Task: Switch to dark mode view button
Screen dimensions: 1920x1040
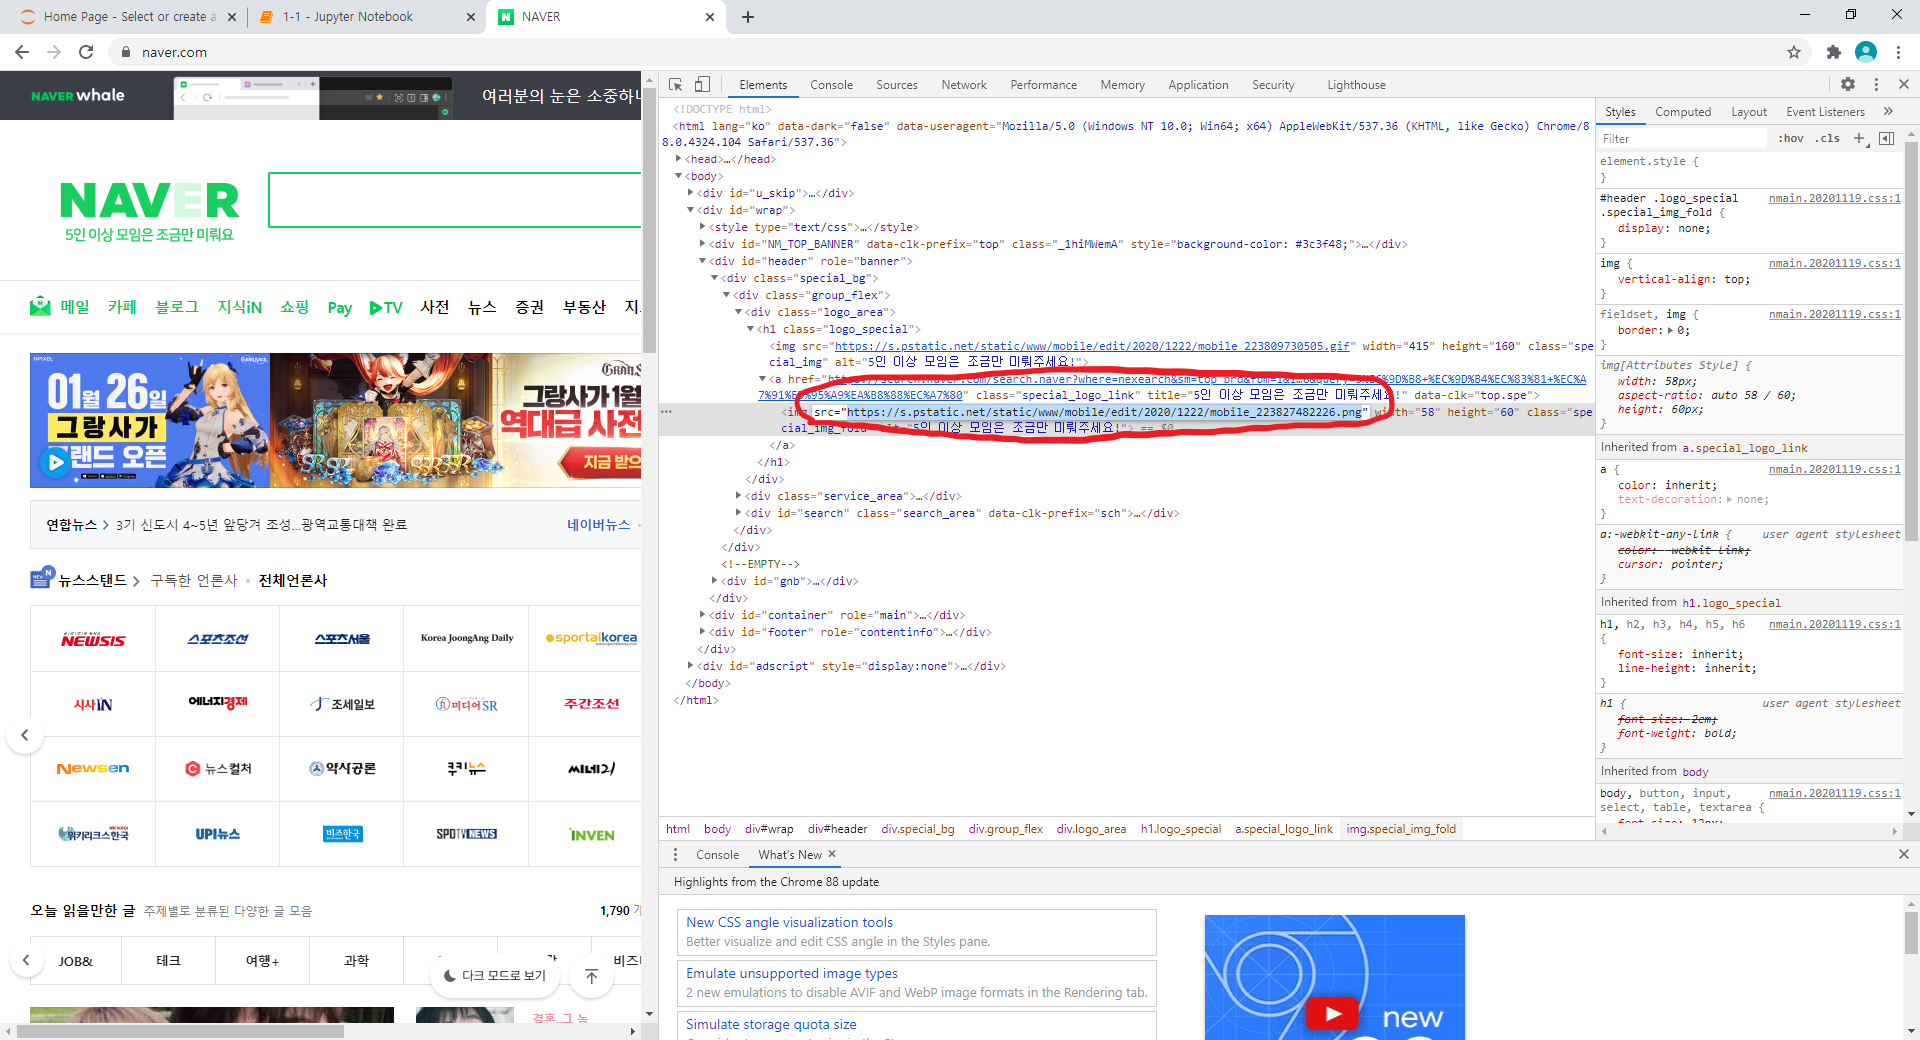Action: coord(496,975)
